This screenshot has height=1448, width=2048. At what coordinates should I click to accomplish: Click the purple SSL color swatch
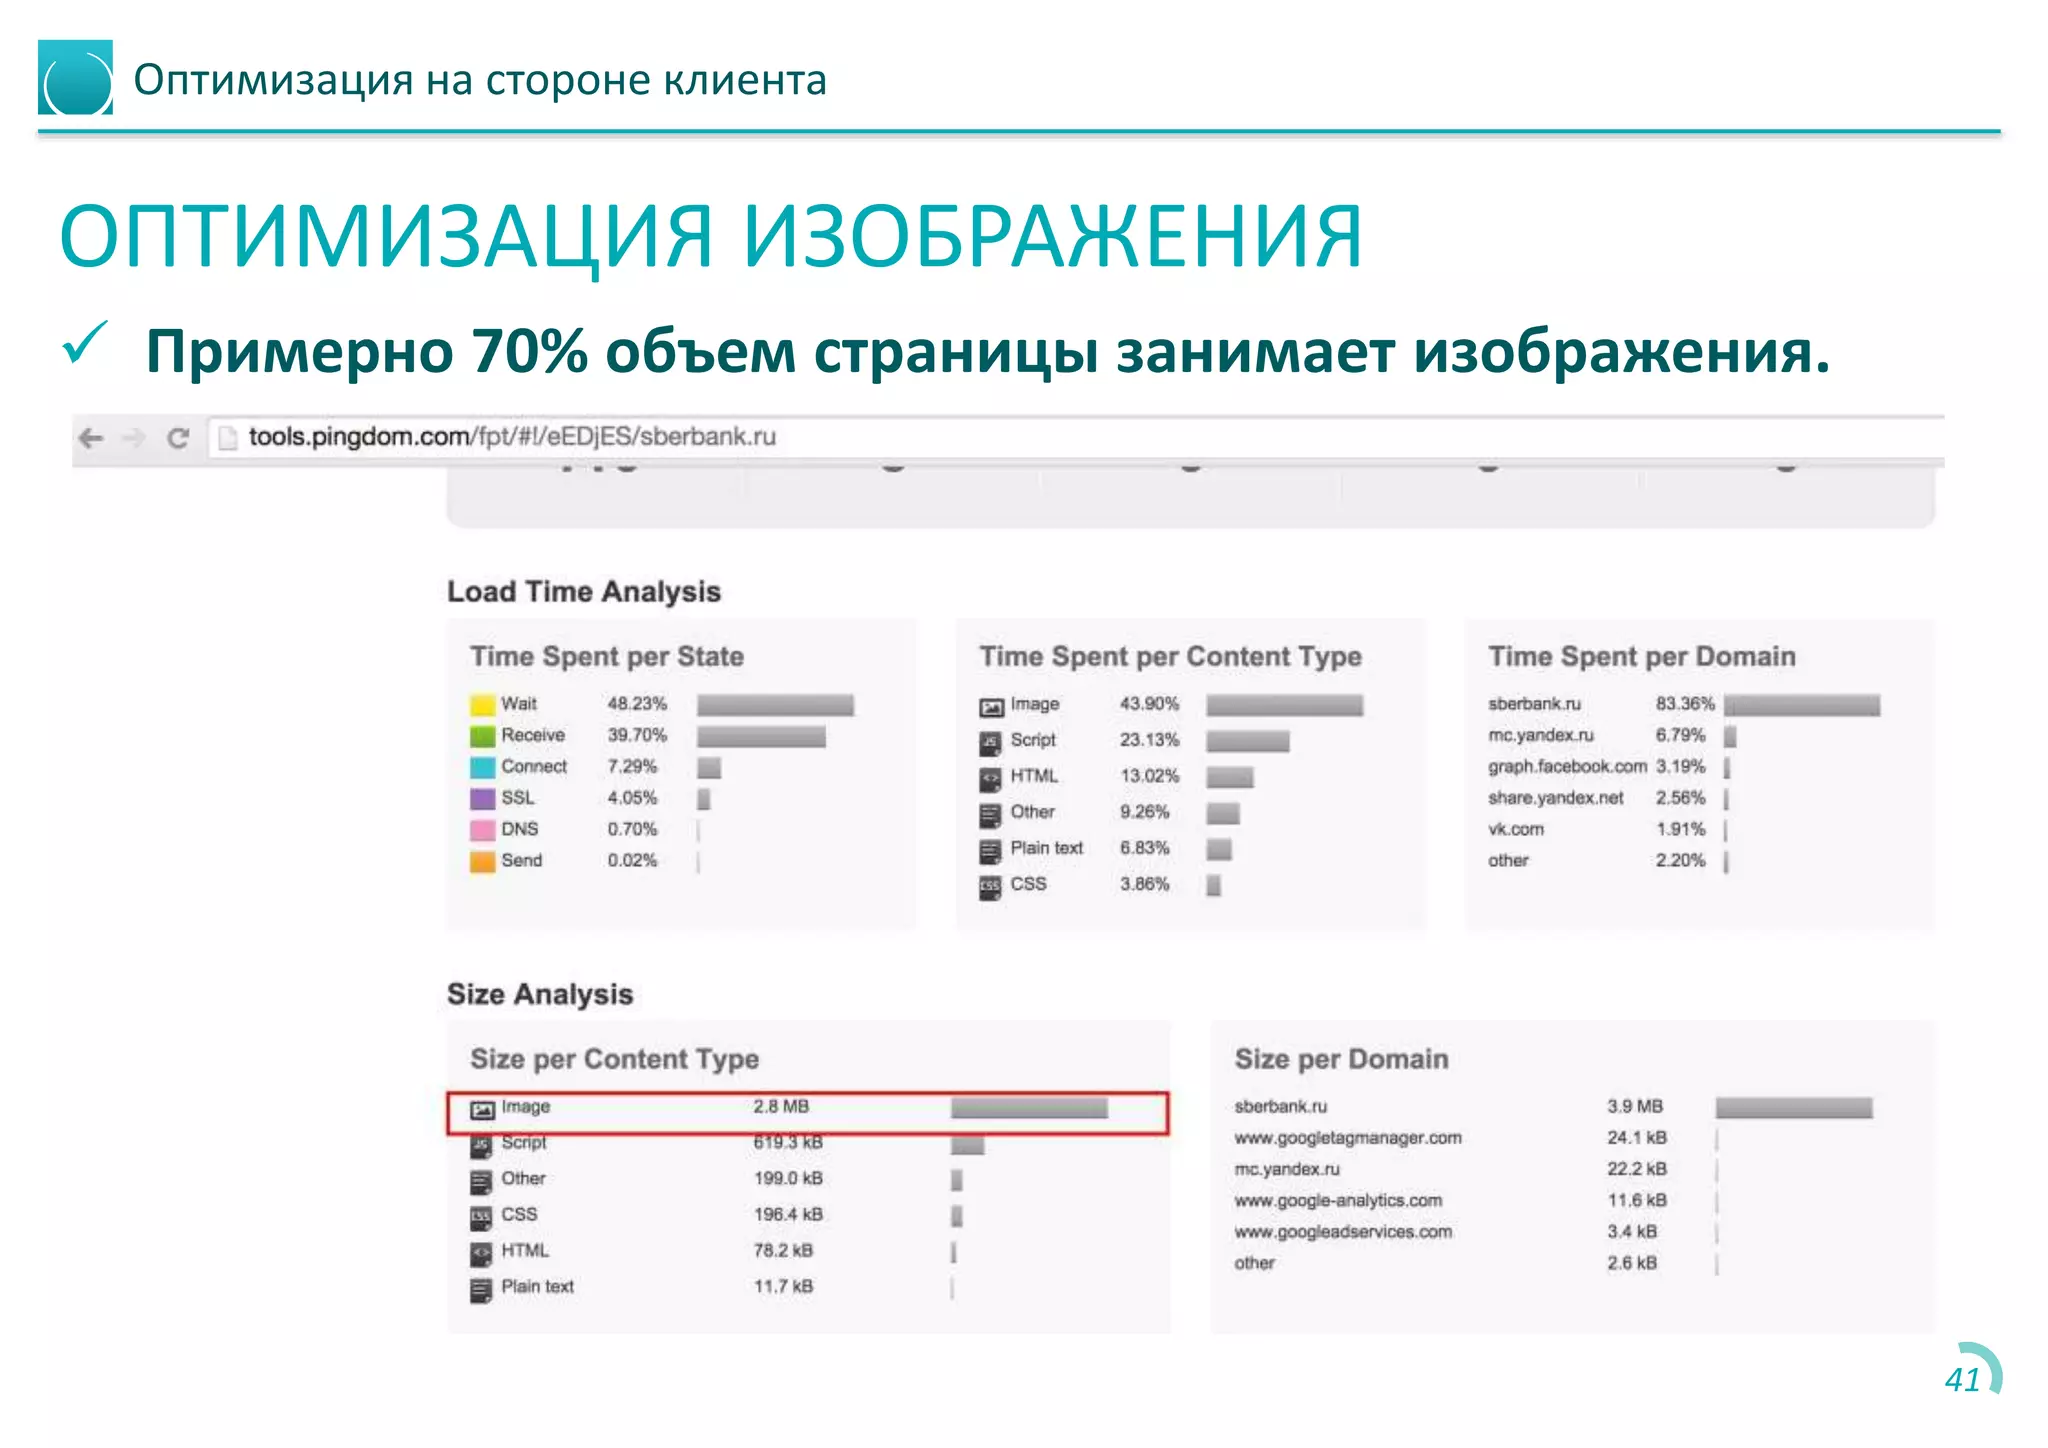pos(483,798)
